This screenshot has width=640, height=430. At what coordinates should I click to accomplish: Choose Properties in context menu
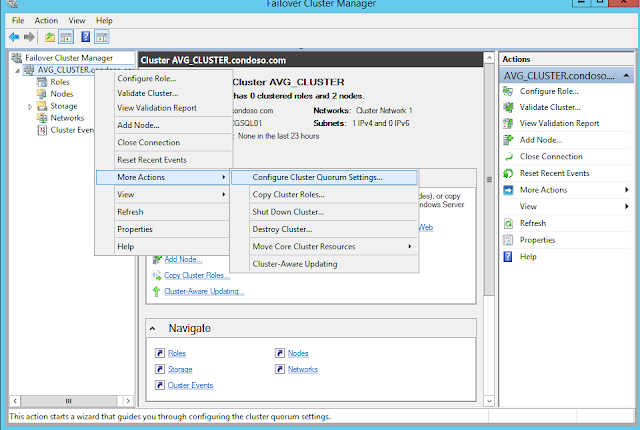162,229
